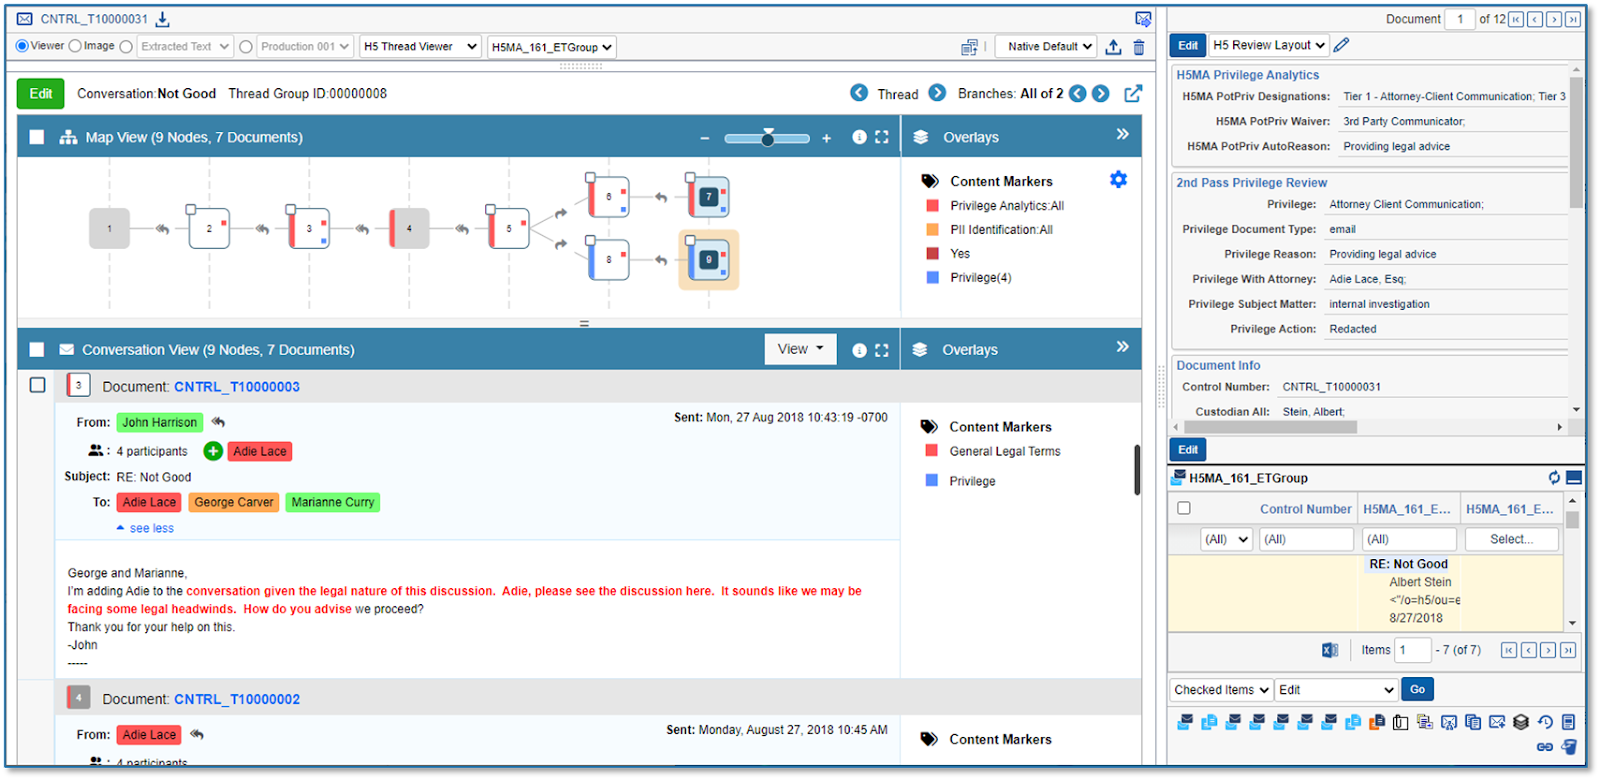
Task: Click the PII Identification:All orange swatch
Action: 932,230
